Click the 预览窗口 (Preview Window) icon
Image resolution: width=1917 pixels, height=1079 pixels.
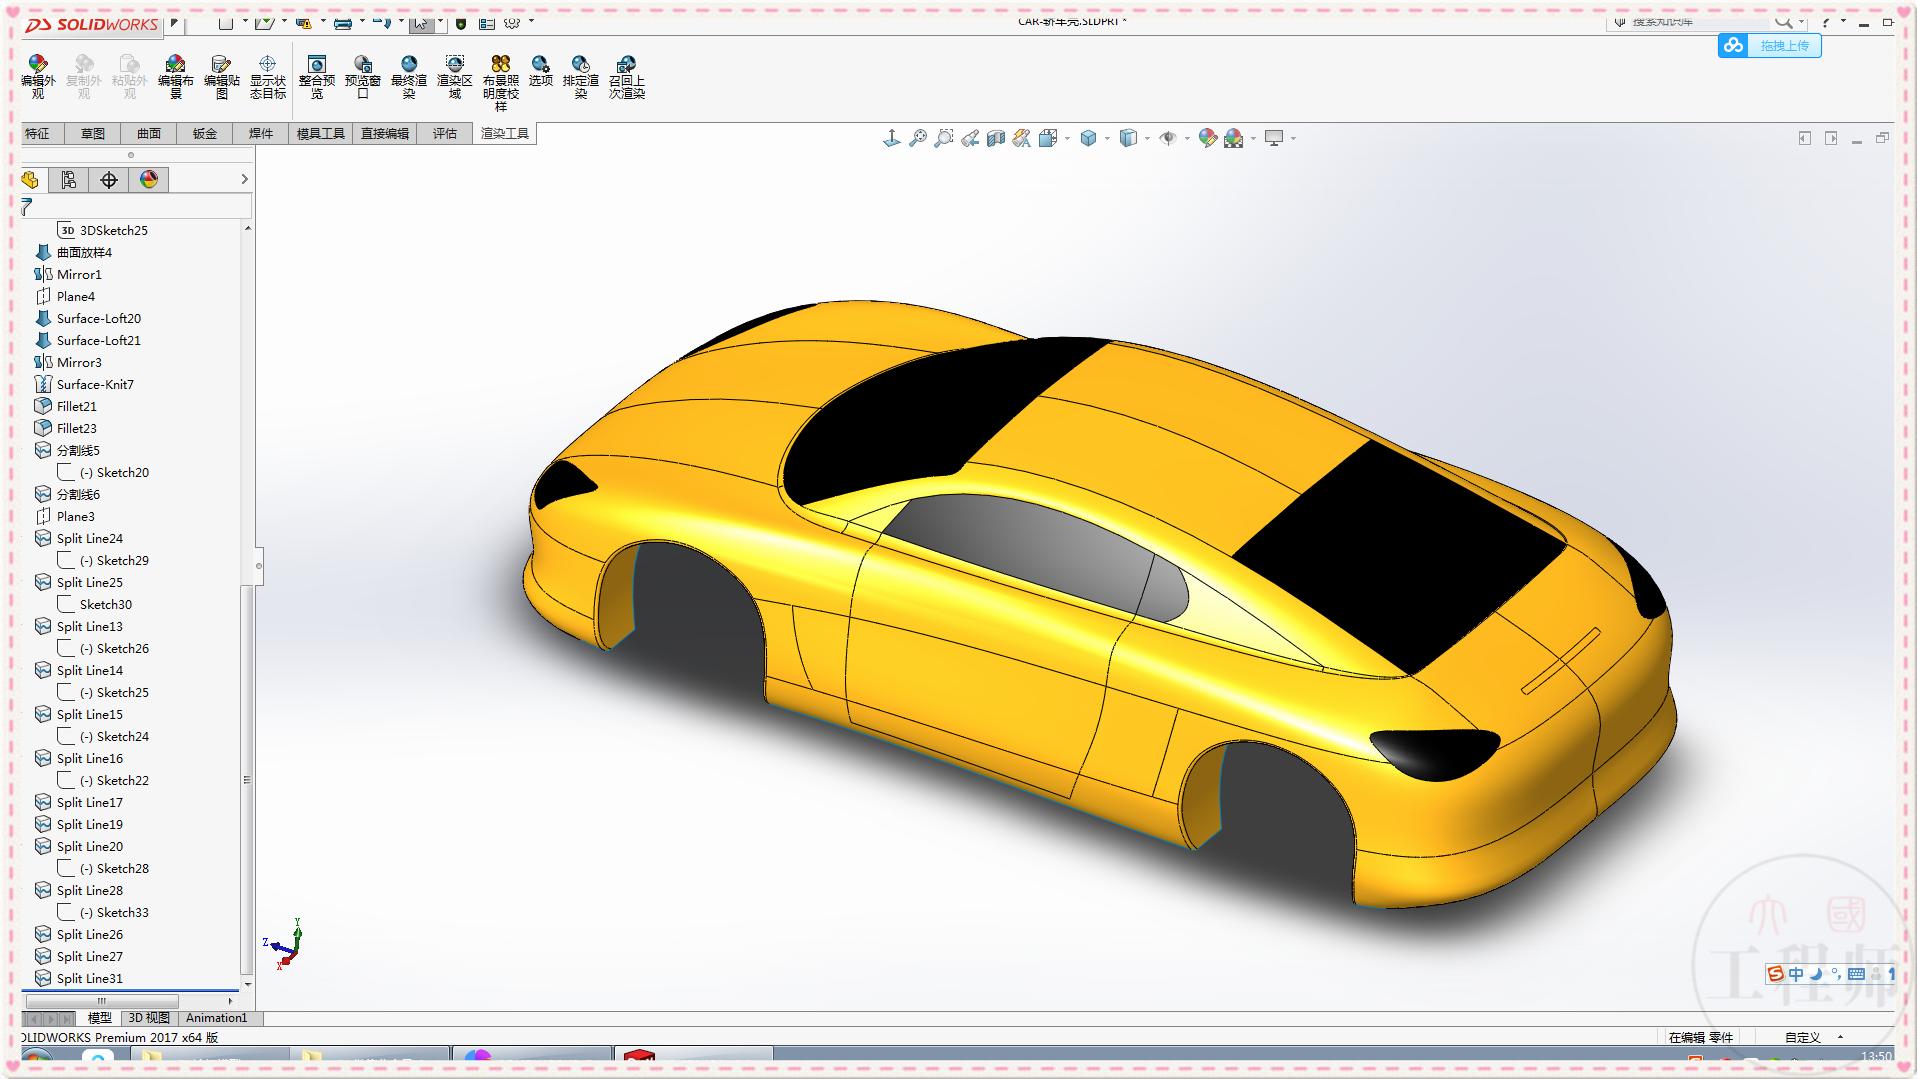pyautogui.click(x=363, y=77)
